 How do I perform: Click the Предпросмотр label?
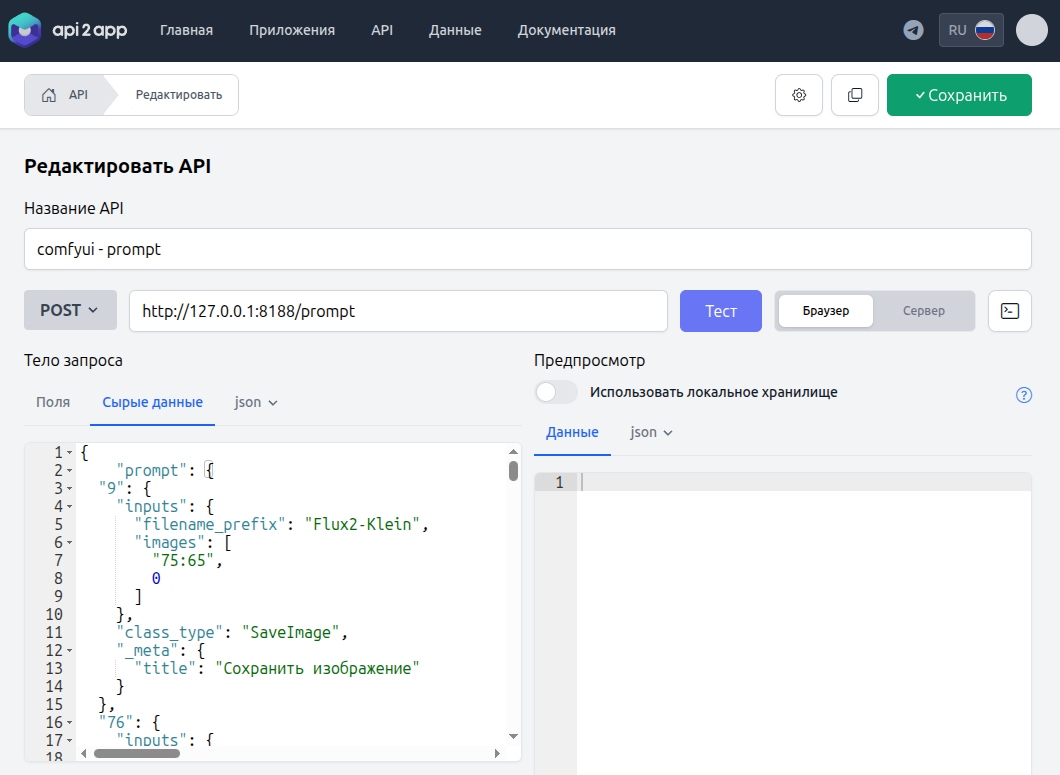click(x=589, y=360)
